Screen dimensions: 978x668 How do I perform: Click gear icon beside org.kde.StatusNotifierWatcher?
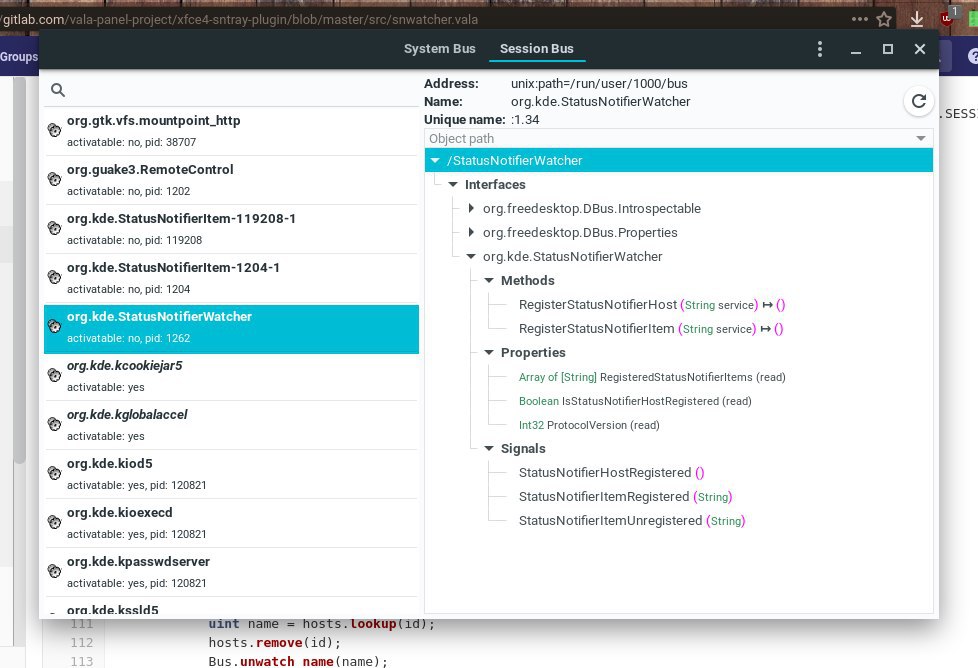pyautogui.click(x=55, y=326)
